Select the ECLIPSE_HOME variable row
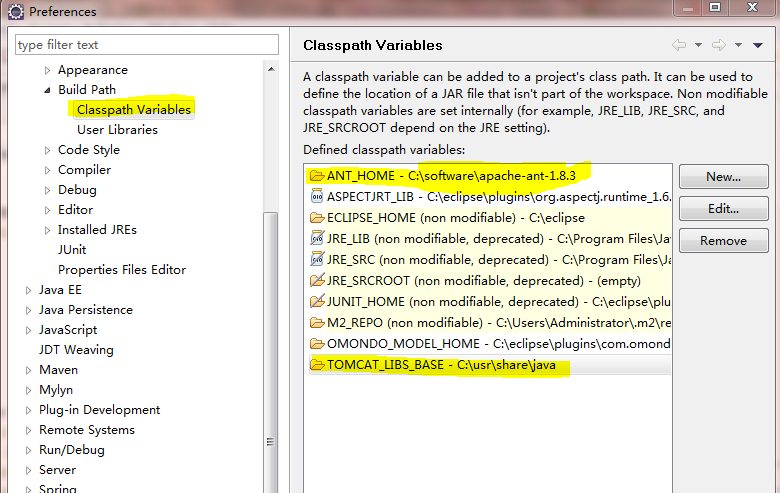780x493 pixels. coord(489,218)
